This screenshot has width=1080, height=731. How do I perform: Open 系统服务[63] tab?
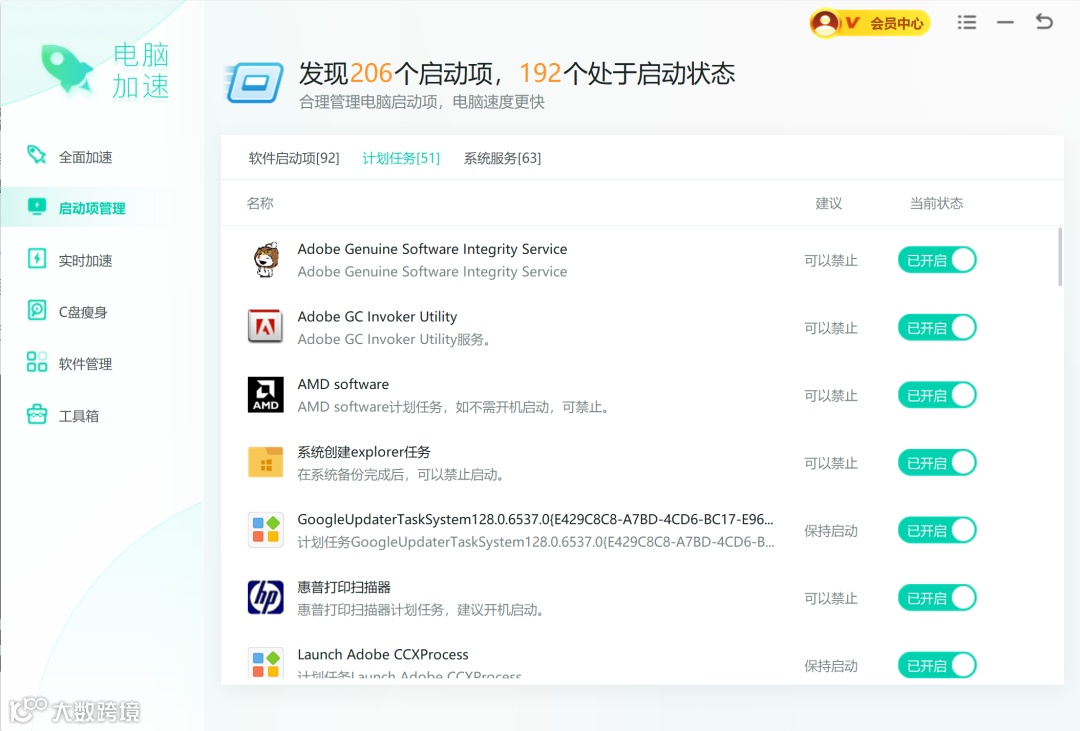pyautogui.click(x=502, y=158)
